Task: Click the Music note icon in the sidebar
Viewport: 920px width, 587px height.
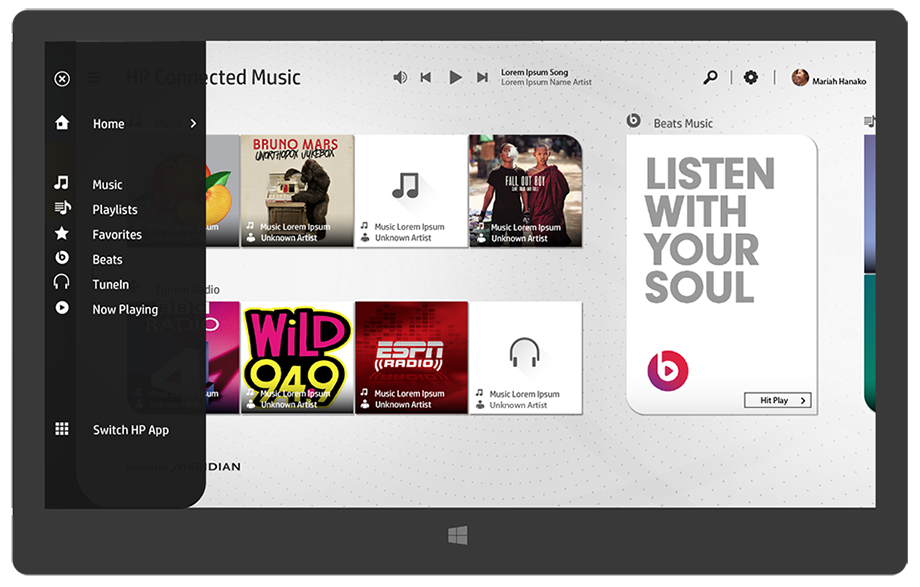Action: 61,183
